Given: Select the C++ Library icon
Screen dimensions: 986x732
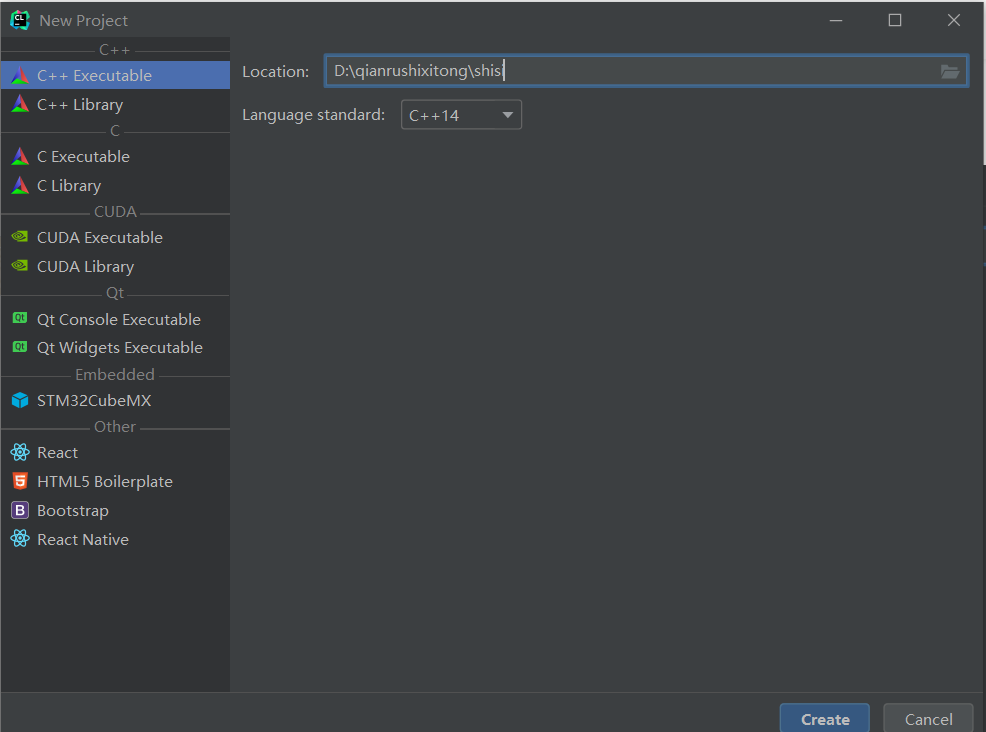Looking at the screenshot, I should click(x=20, y=104).
